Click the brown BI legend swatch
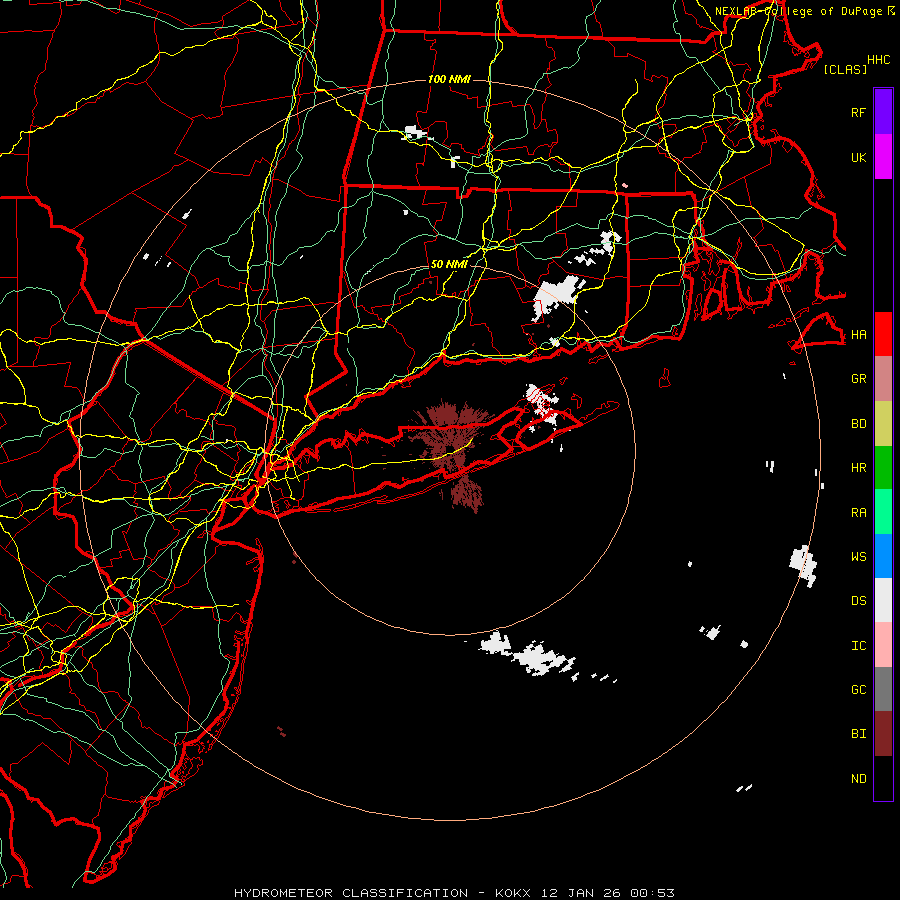Viewport: 900px width, 900px height. 883,734
